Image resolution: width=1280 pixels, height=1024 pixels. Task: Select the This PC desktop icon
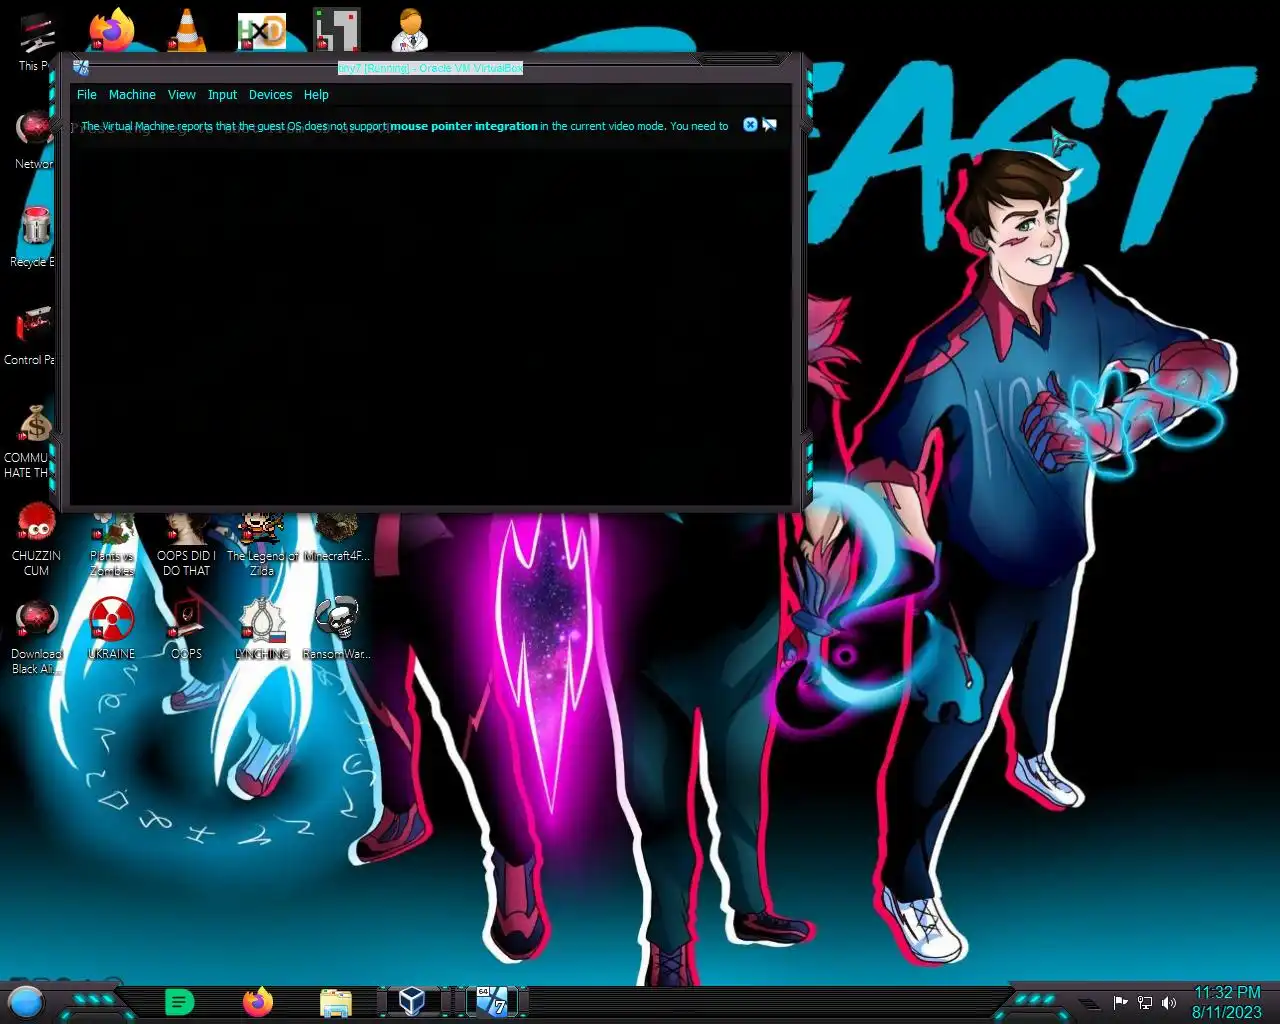pyautogui.click(x=36, y=42)
